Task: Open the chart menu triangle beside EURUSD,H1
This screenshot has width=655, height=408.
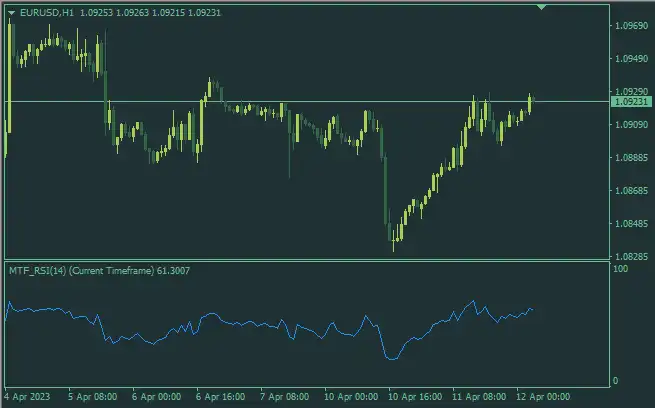Action: (12, 13)
